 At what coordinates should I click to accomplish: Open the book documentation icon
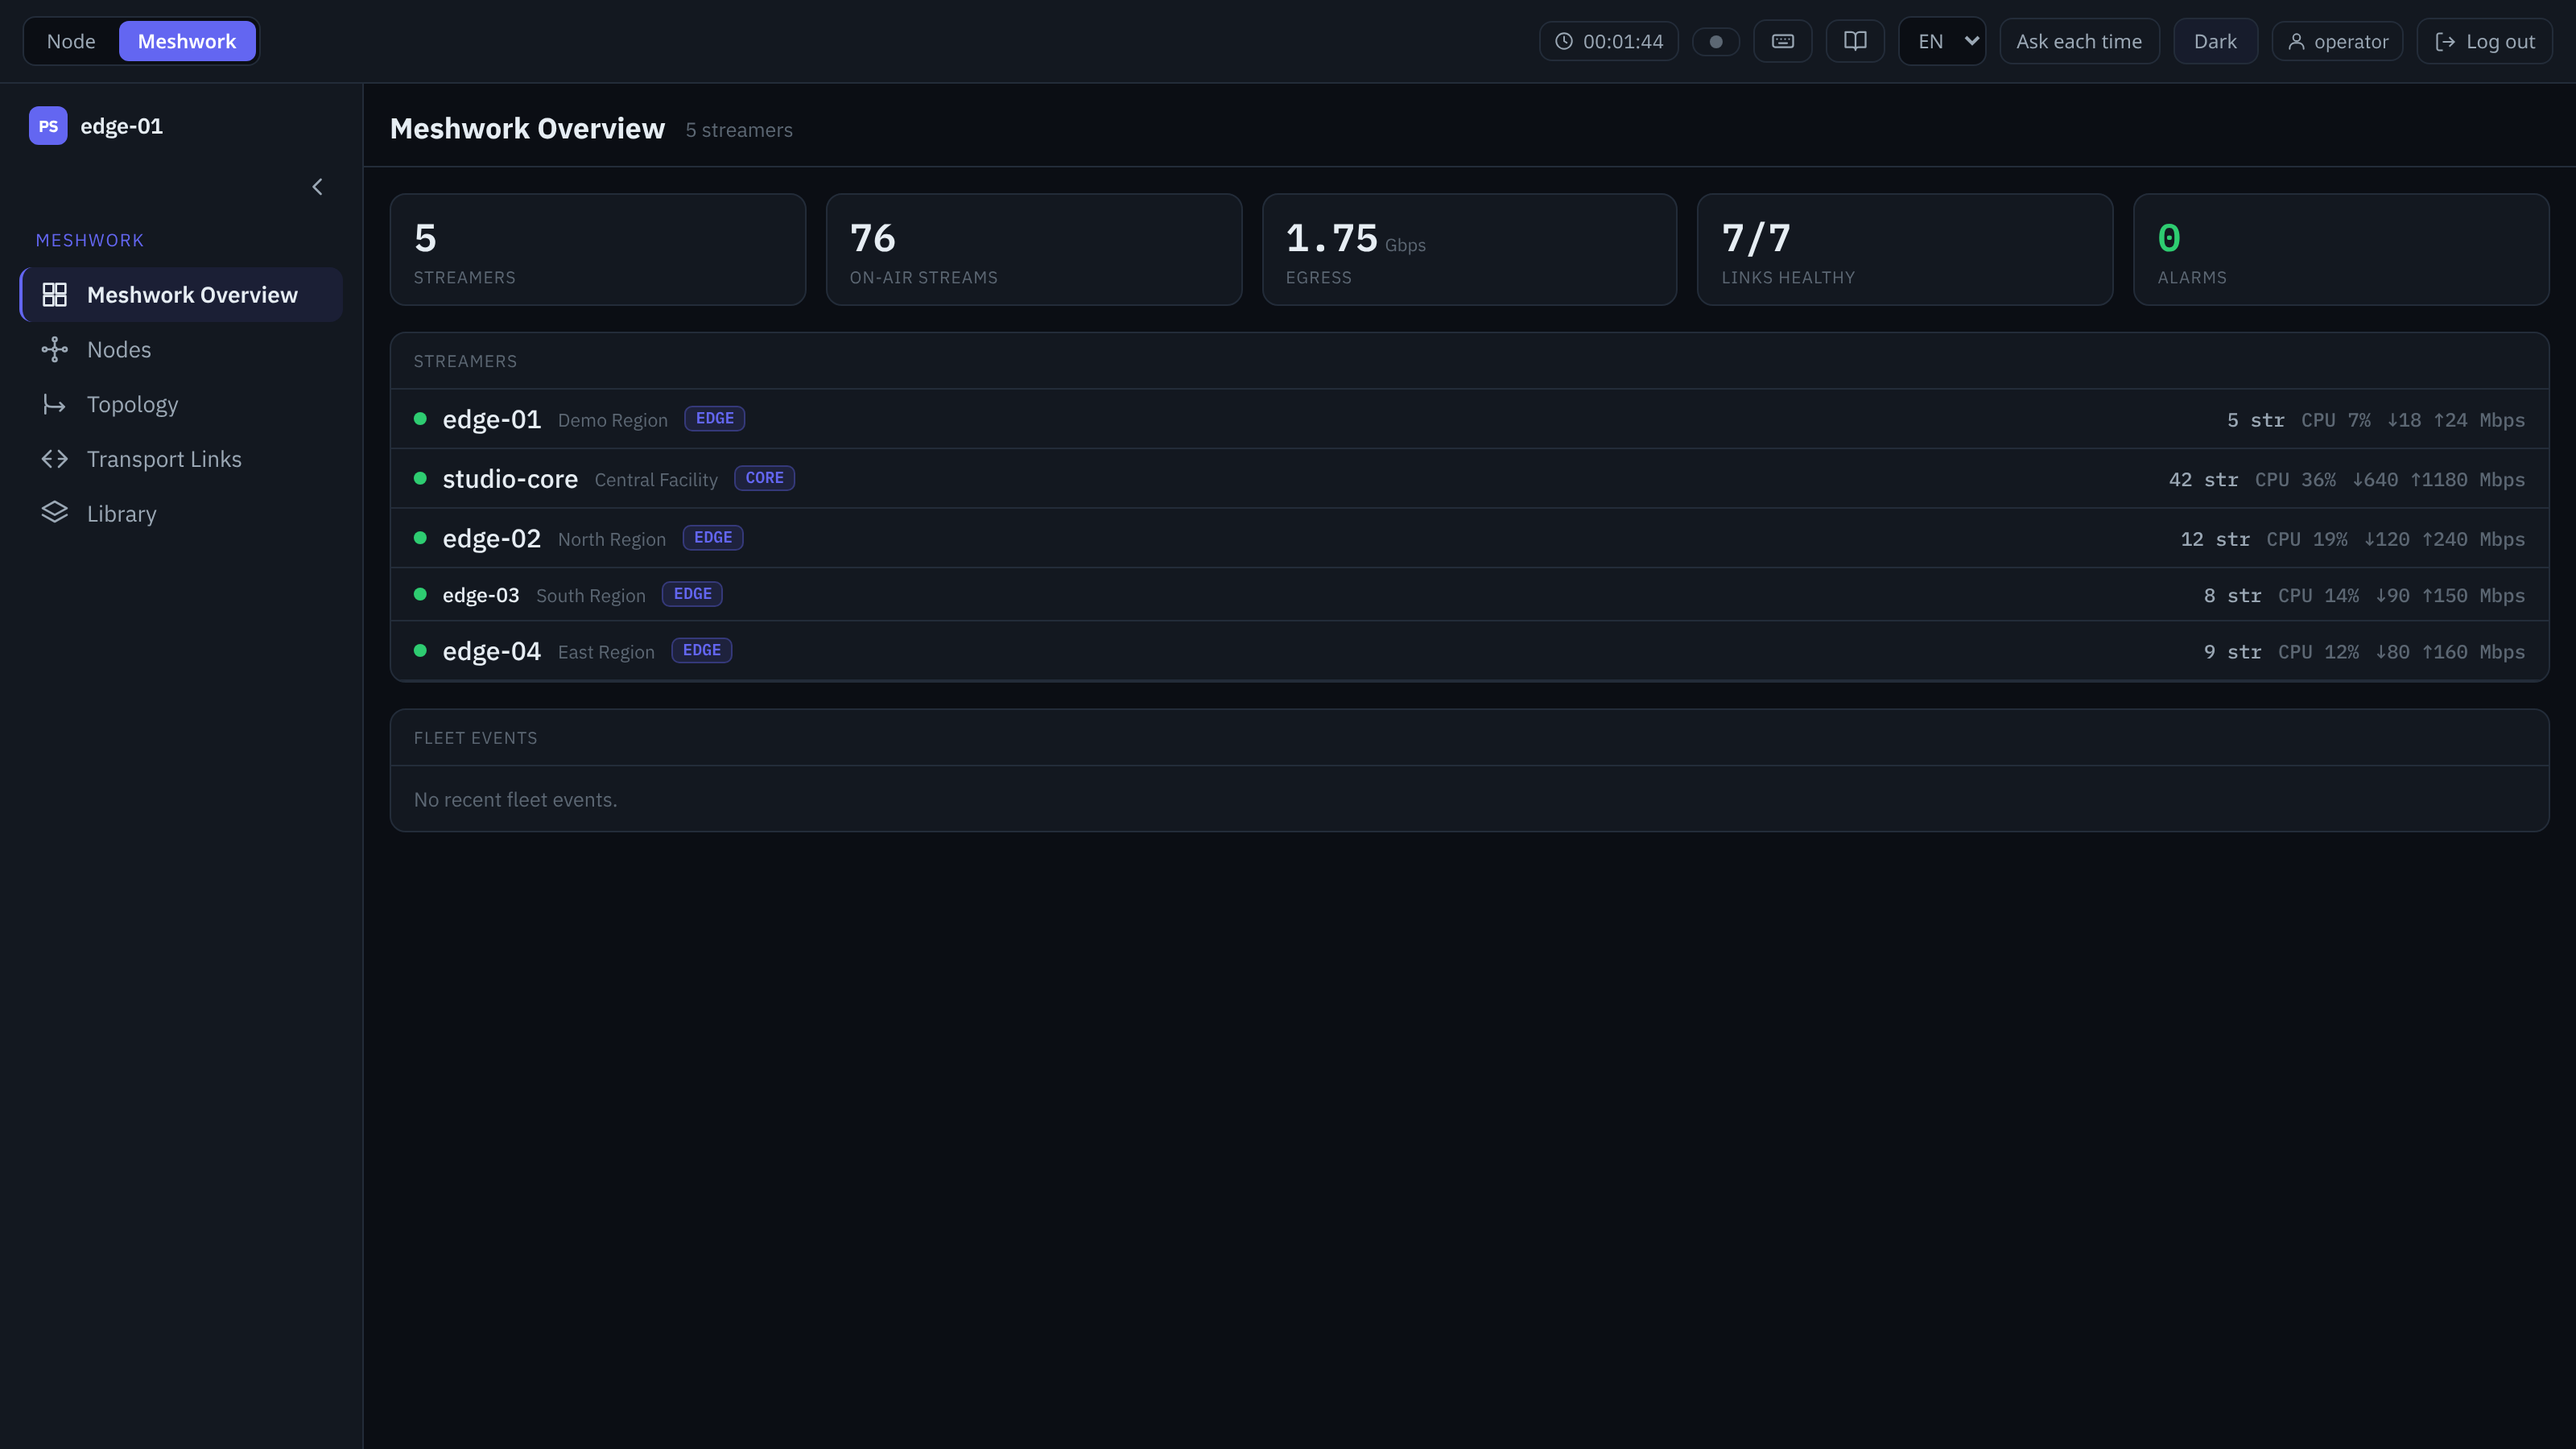(x=1855, y=41)
